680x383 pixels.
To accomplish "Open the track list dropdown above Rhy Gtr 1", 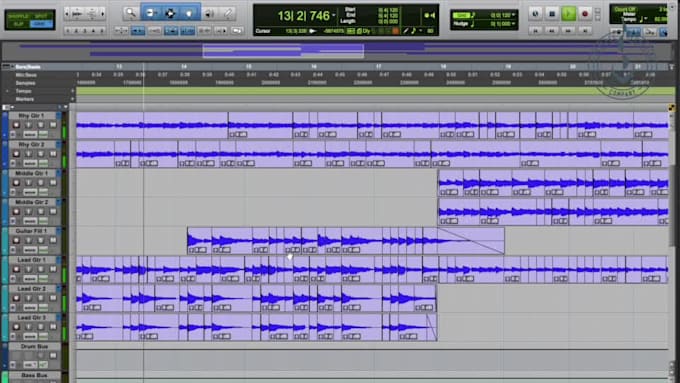I will point(7,107).
